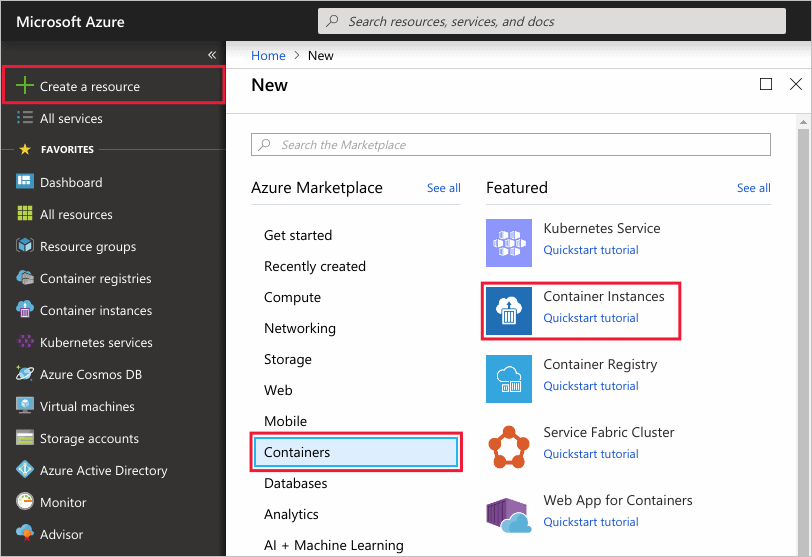Choose the Web App for Containers icon
812x557 pixels.
click(509, 514)
